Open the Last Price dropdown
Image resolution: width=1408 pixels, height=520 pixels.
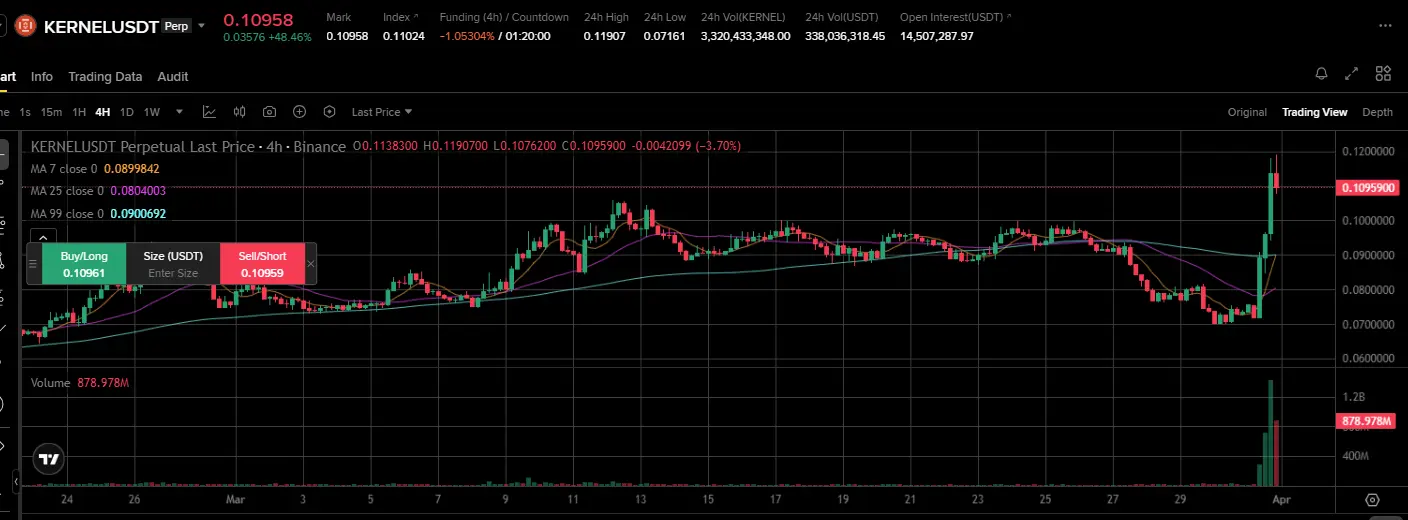pos(381,112)
